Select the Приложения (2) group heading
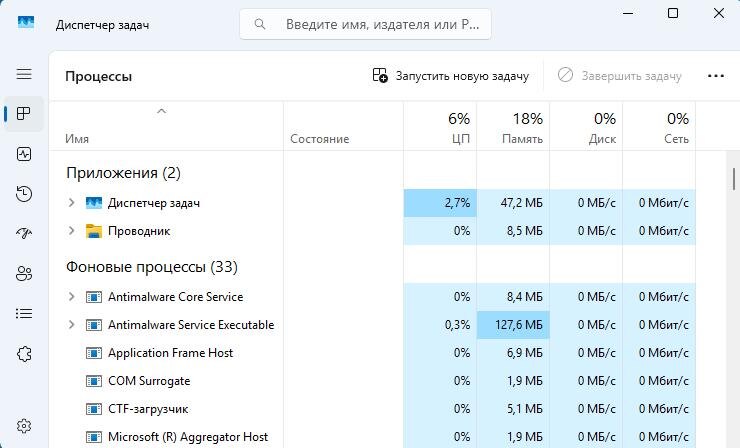 point(123,173)
